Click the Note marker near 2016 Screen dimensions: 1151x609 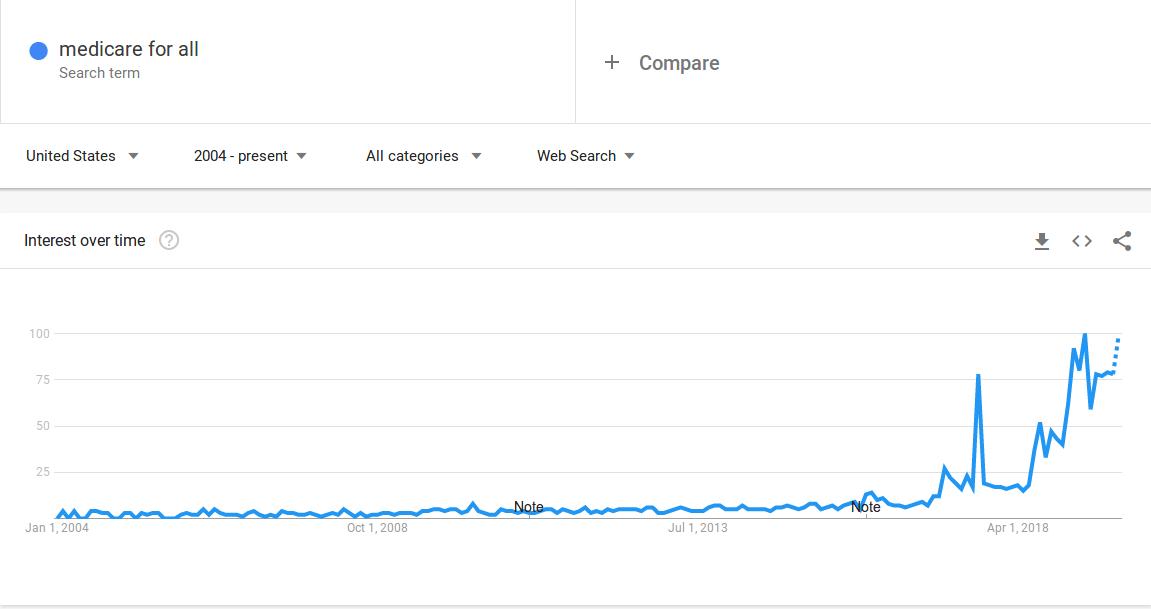click(x=865, y=506)
